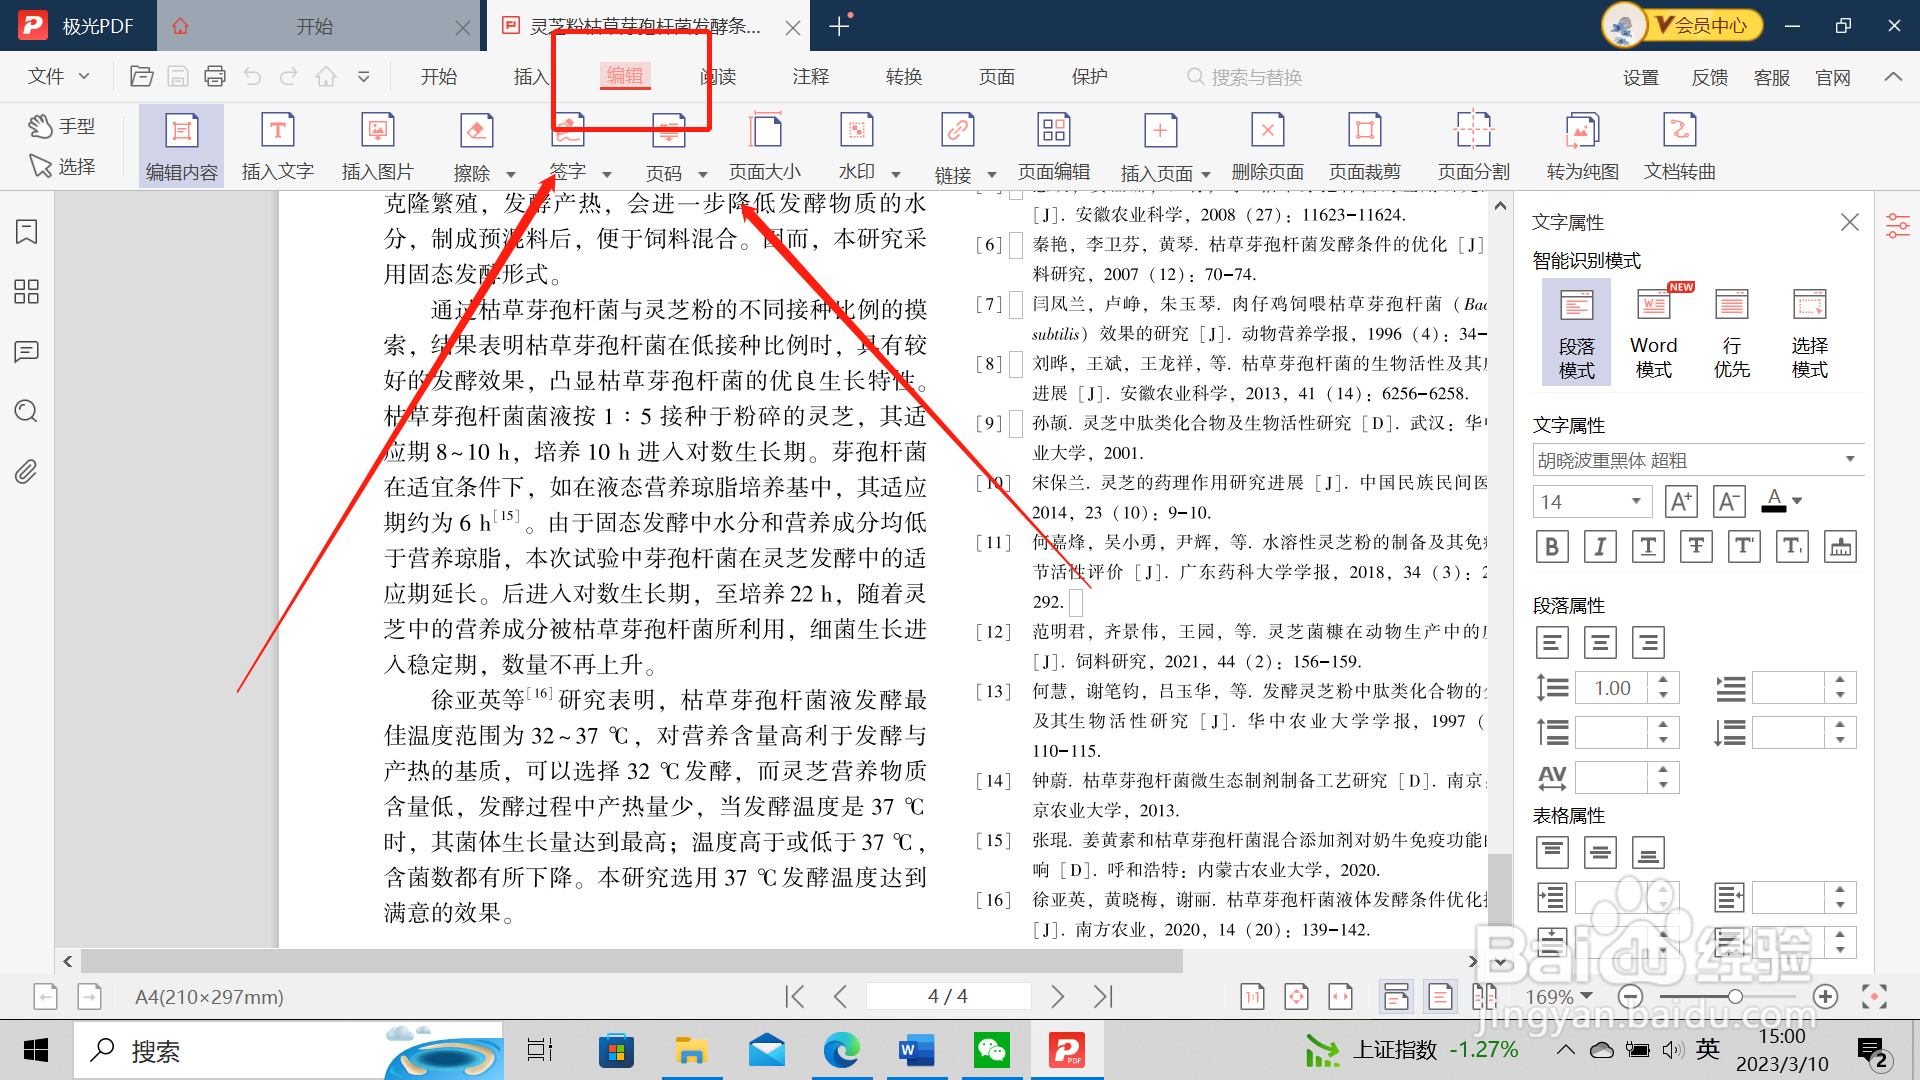
Task: Open bookmarks panel in left sidebar
Action: tap(27, 232)
